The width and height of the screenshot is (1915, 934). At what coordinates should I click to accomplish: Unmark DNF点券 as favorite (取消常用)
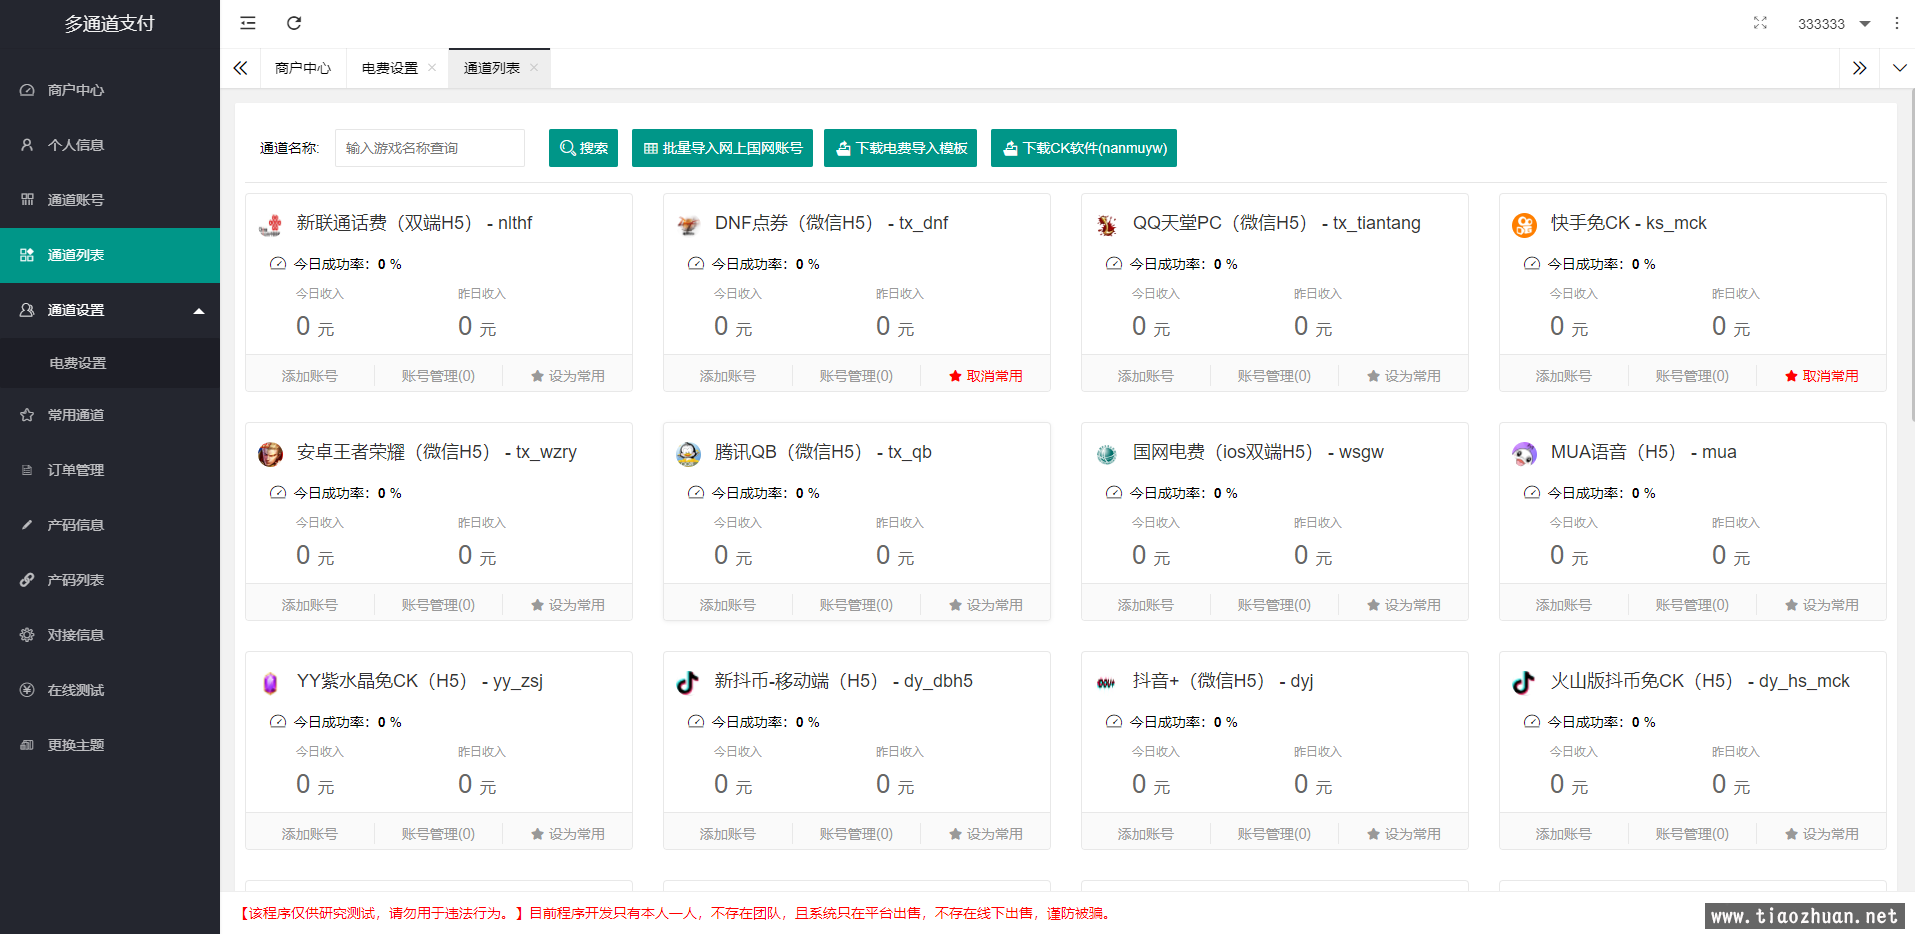[985, 376]
